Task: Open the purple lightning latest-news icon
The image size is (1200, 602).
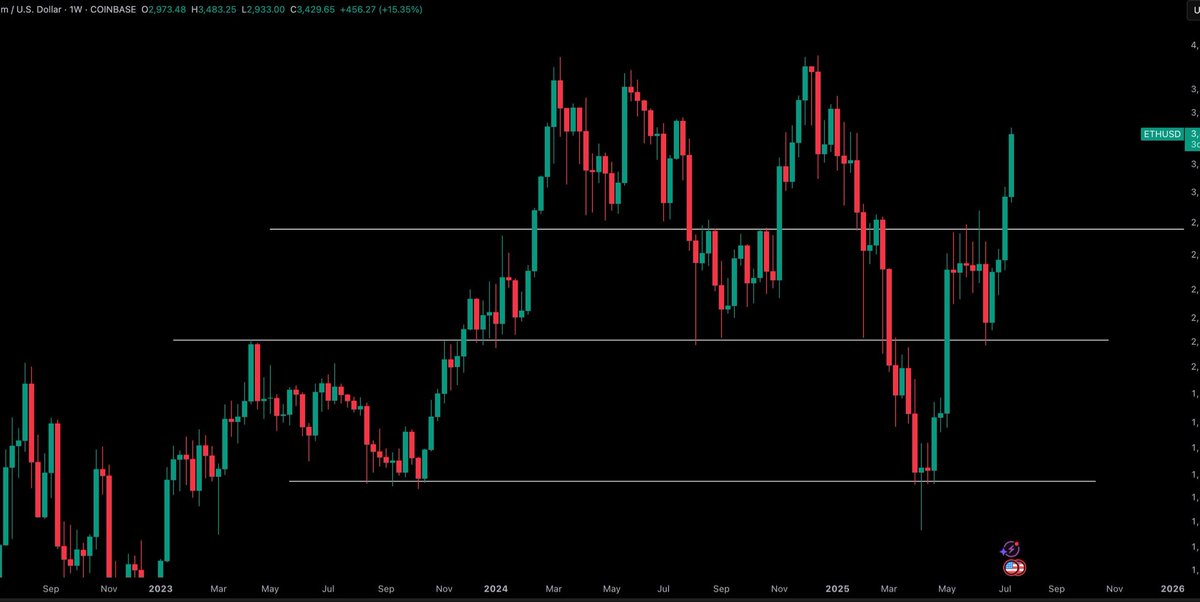Action: [1010, 549]
